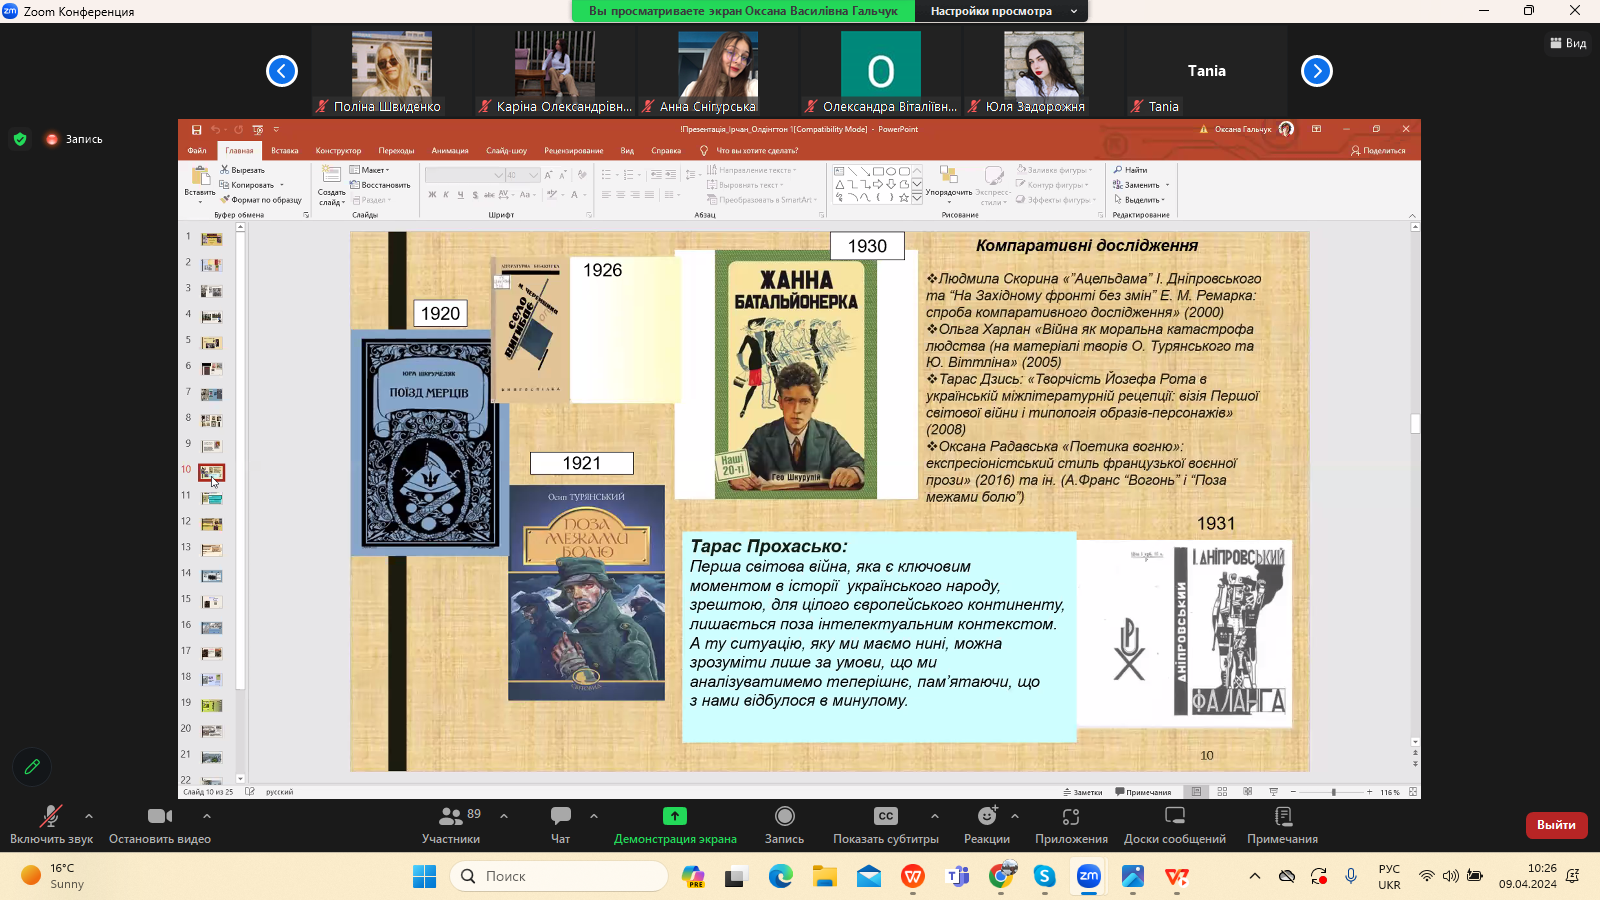
Task: Open the Whiteboards (Доски сообщений) icon
Action: [x=1174, y=817]
